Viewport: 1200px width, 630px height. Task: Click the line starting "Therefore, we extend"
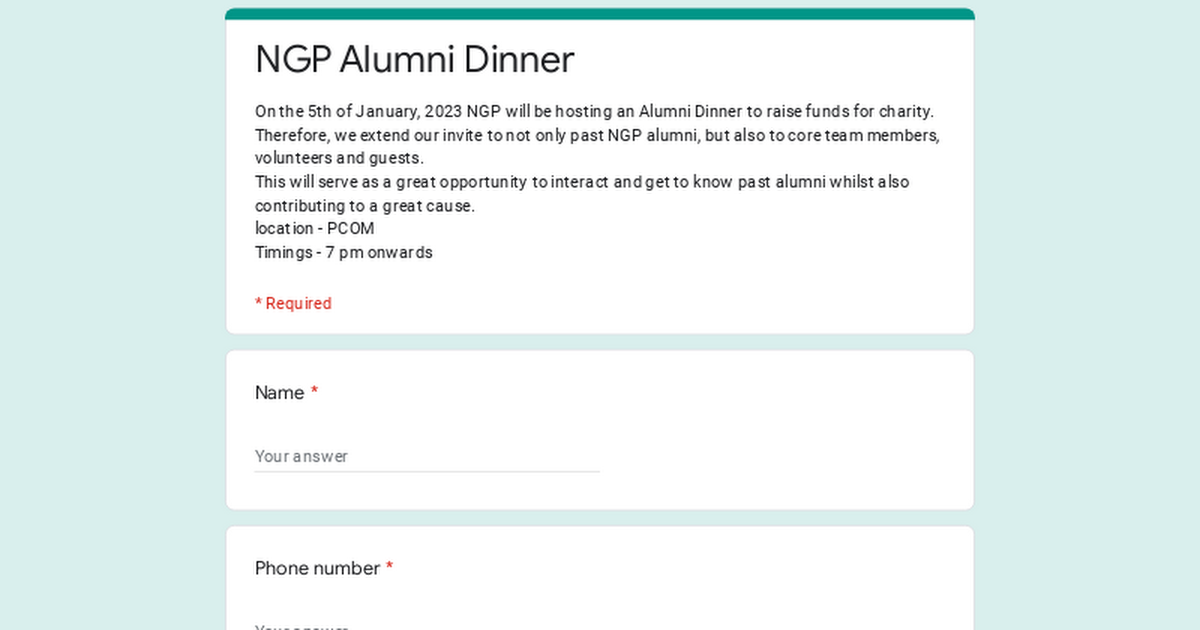click(597, 135)
